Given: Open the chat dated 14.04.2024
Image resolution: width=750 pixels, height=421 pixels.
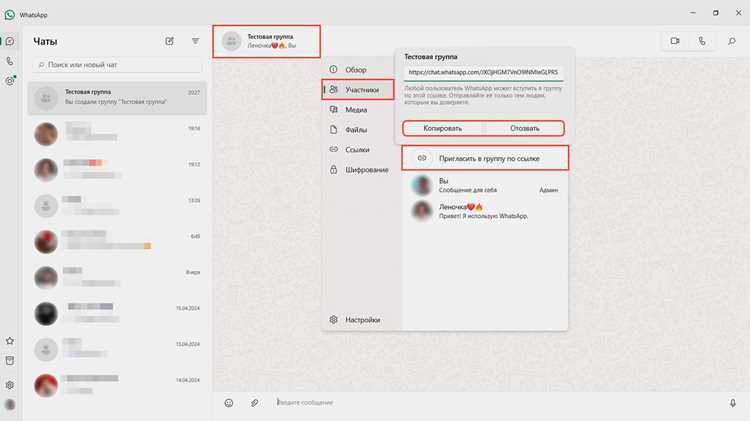Looking at the screenshot, I should pos(117,385).
